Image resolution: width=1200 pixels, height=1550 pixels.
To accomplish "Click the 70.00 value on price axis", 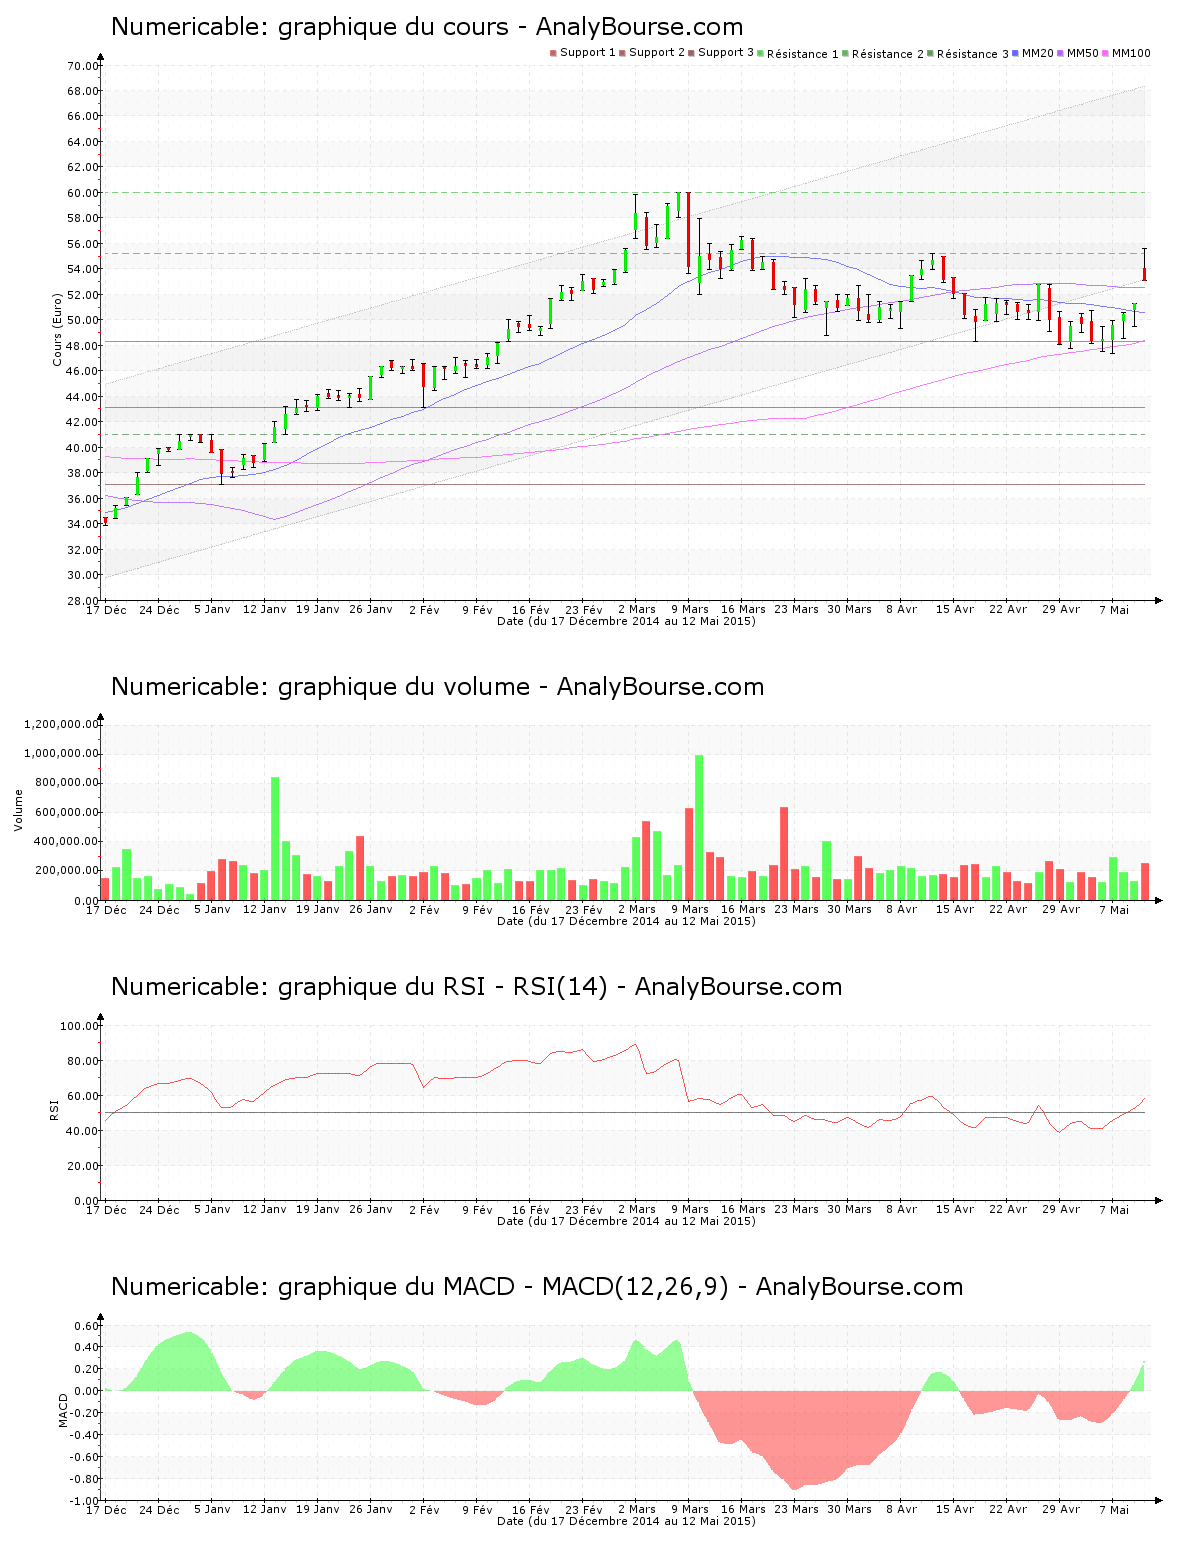I will pyautogui.click(x=83, y=66).
